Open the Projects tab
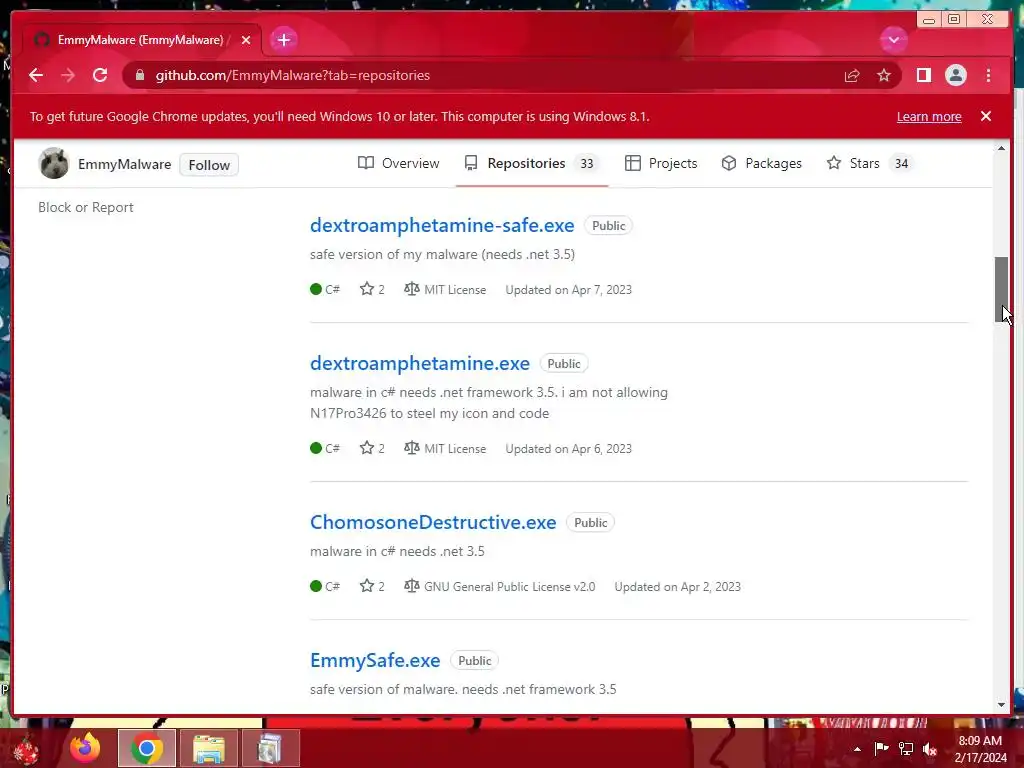The width and height of the screenshot is (1024, 768). click(661, 163)
